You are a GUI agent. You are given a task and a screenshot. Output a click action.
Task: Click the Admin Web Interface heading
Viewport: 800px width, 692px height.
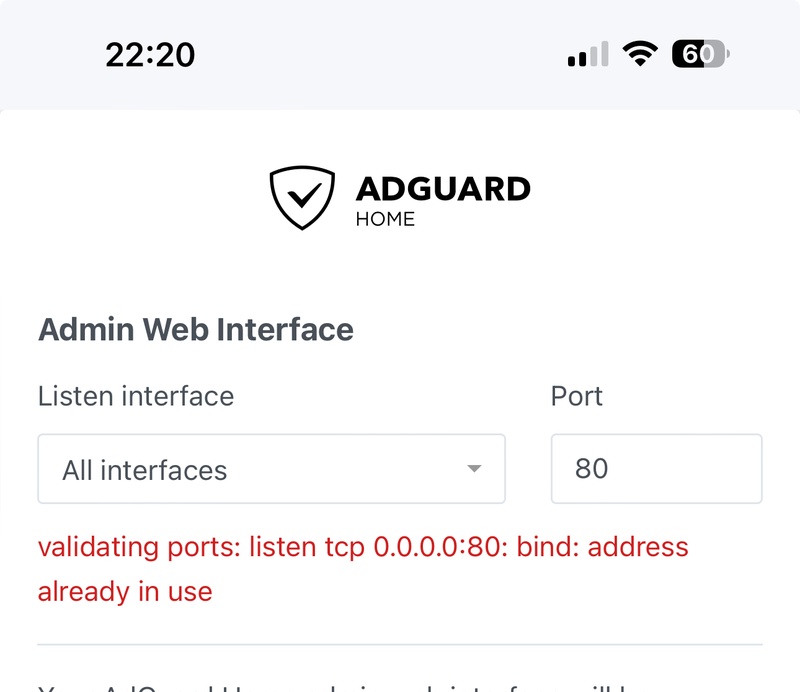[x=195, y=329]
